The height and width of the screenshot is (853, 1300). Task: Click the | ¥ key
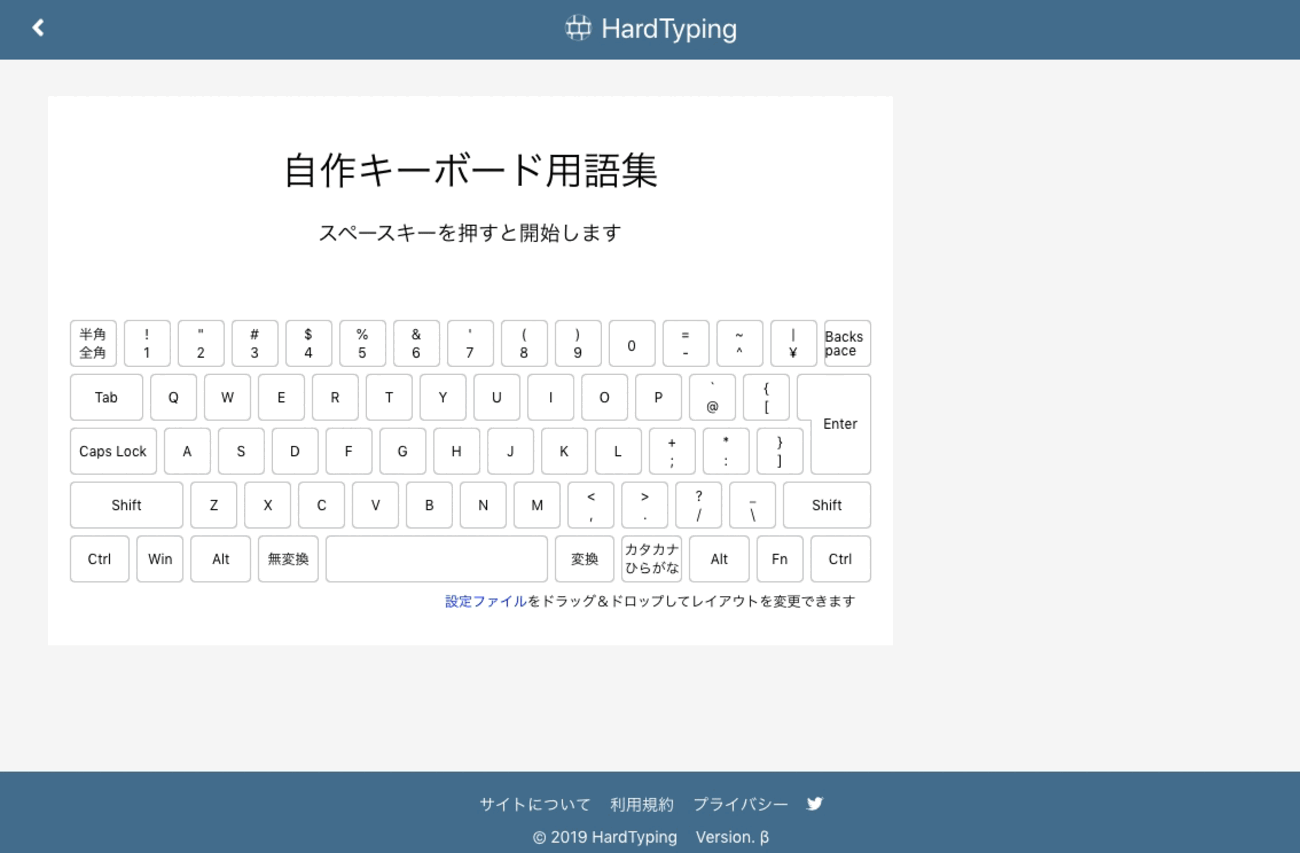(794, 344)
